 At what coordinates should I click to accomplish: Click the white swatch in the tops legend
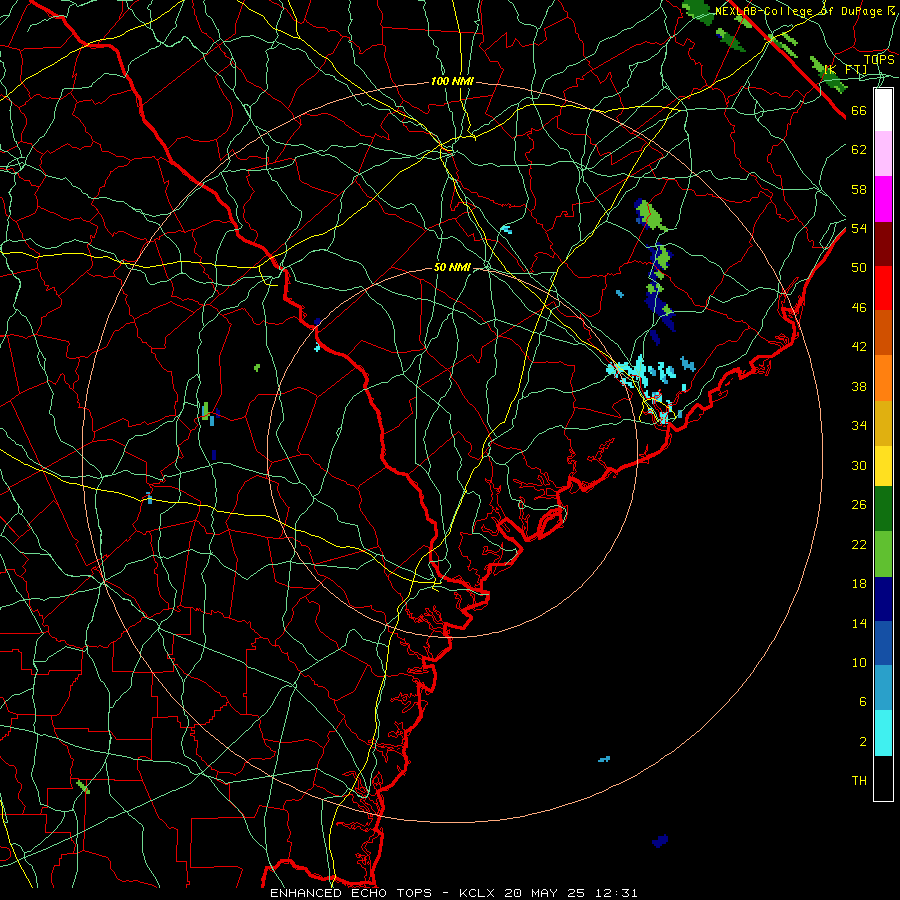(883, 110)
